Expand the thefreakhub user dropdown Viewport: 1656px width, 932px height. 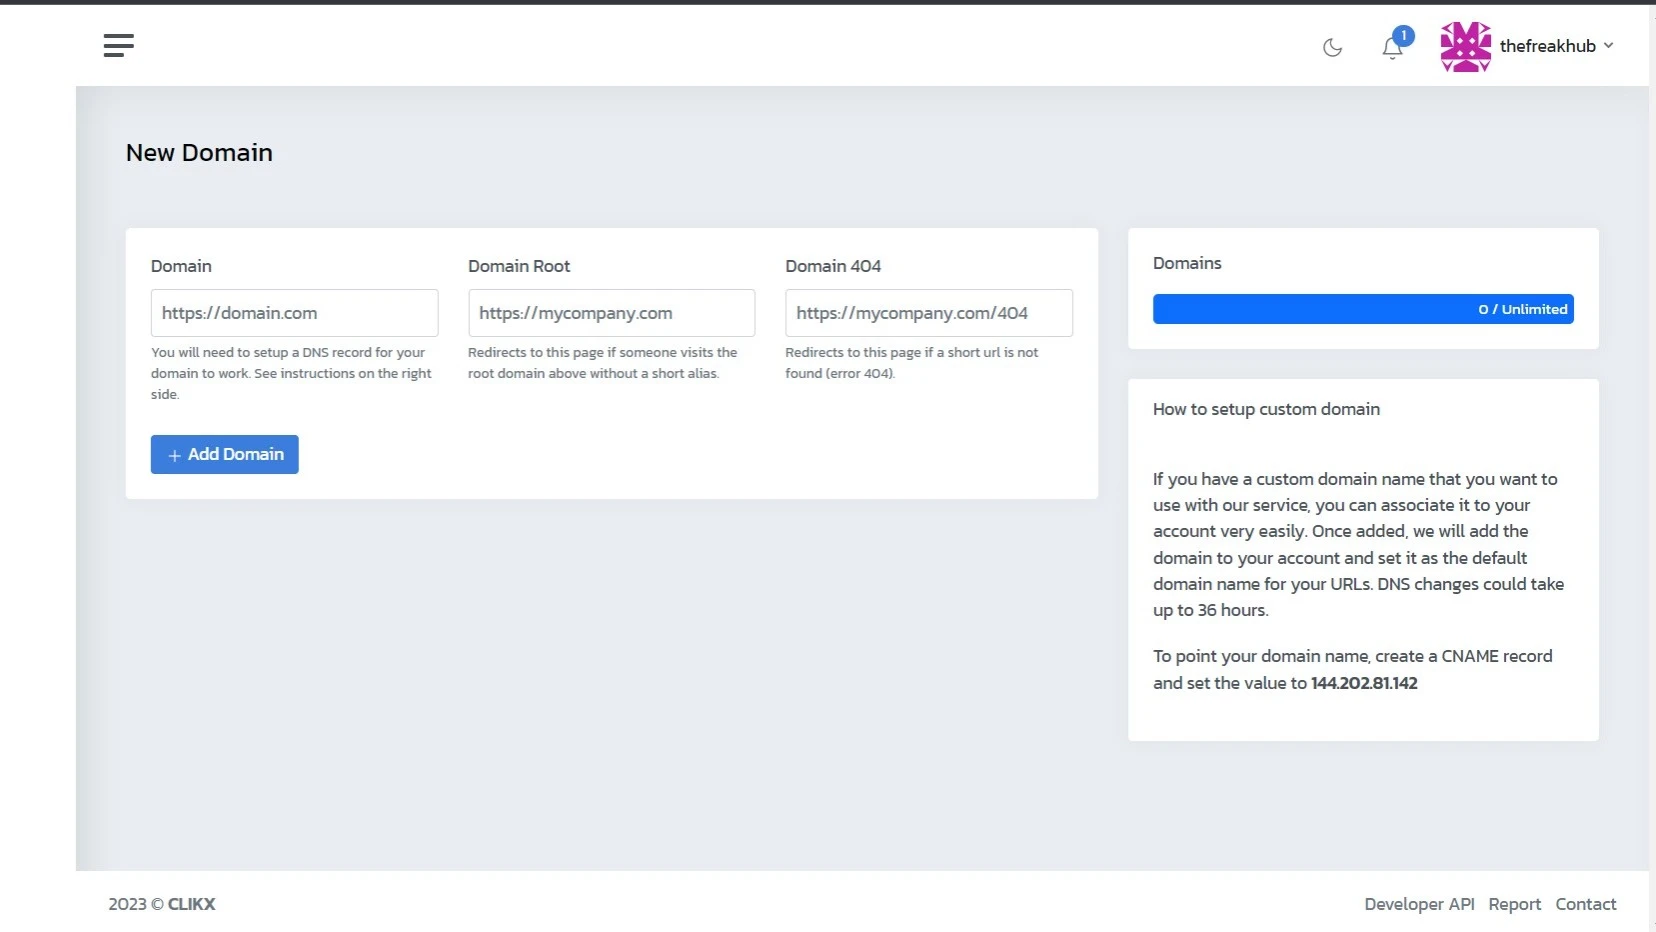[1556, 46]
